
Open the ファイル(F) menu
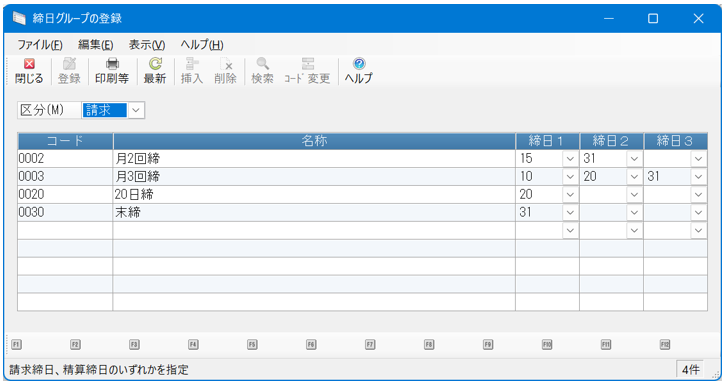(40, 45)
